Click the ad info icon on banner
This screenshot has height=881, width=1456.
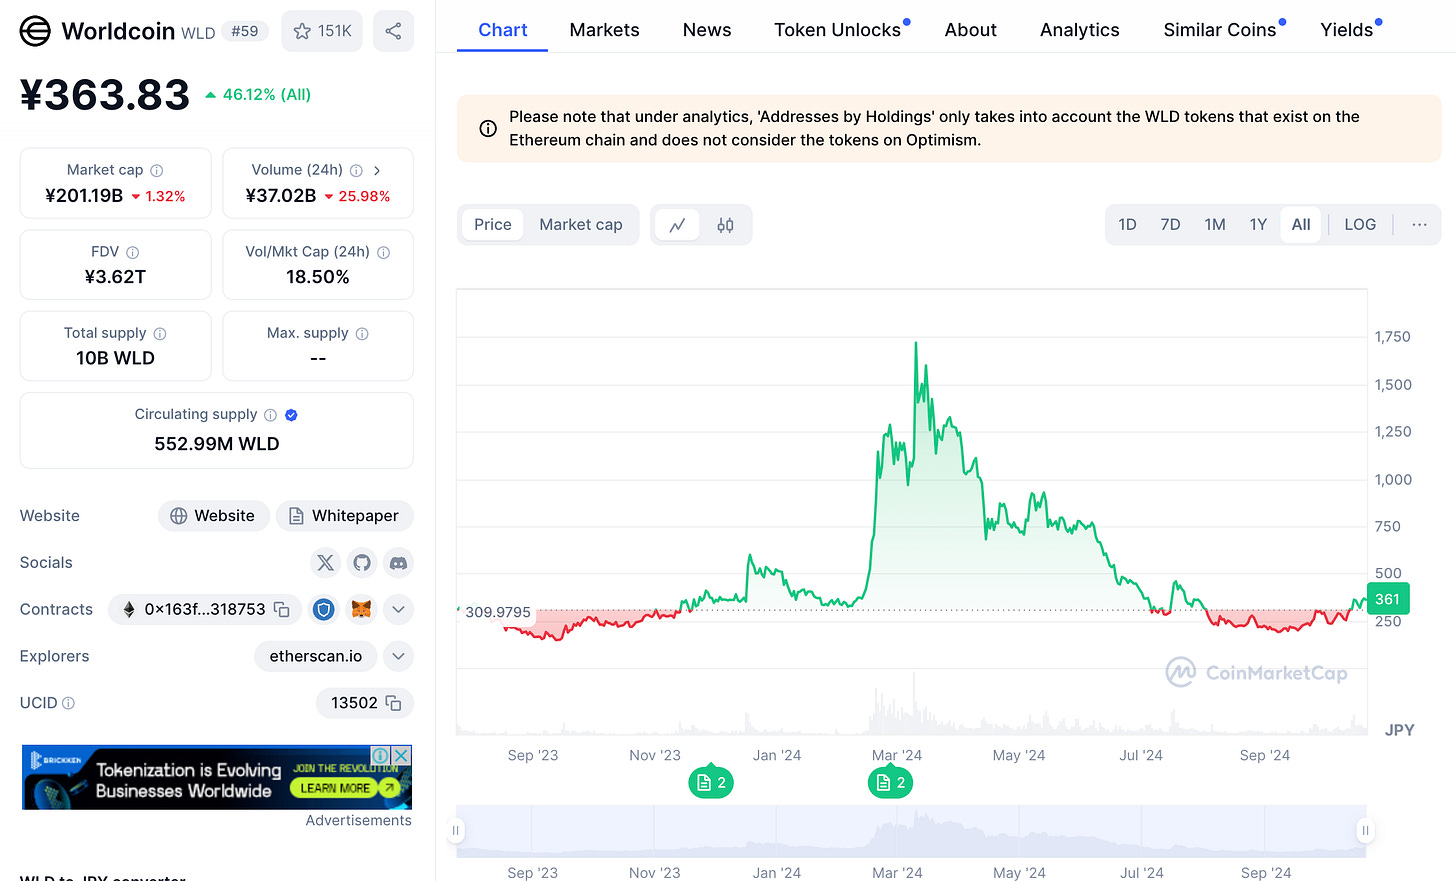point(381,755)
